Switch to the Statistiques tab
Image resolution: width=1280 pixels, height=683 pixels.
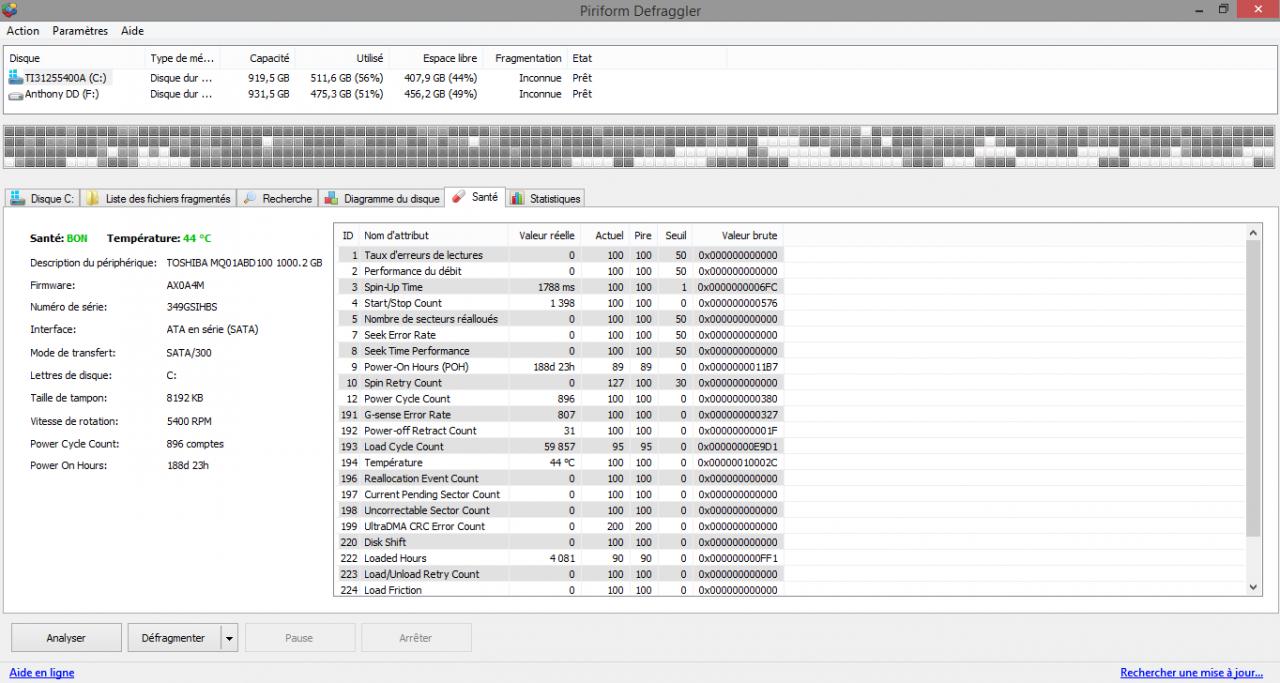click(x=545, y=198)
